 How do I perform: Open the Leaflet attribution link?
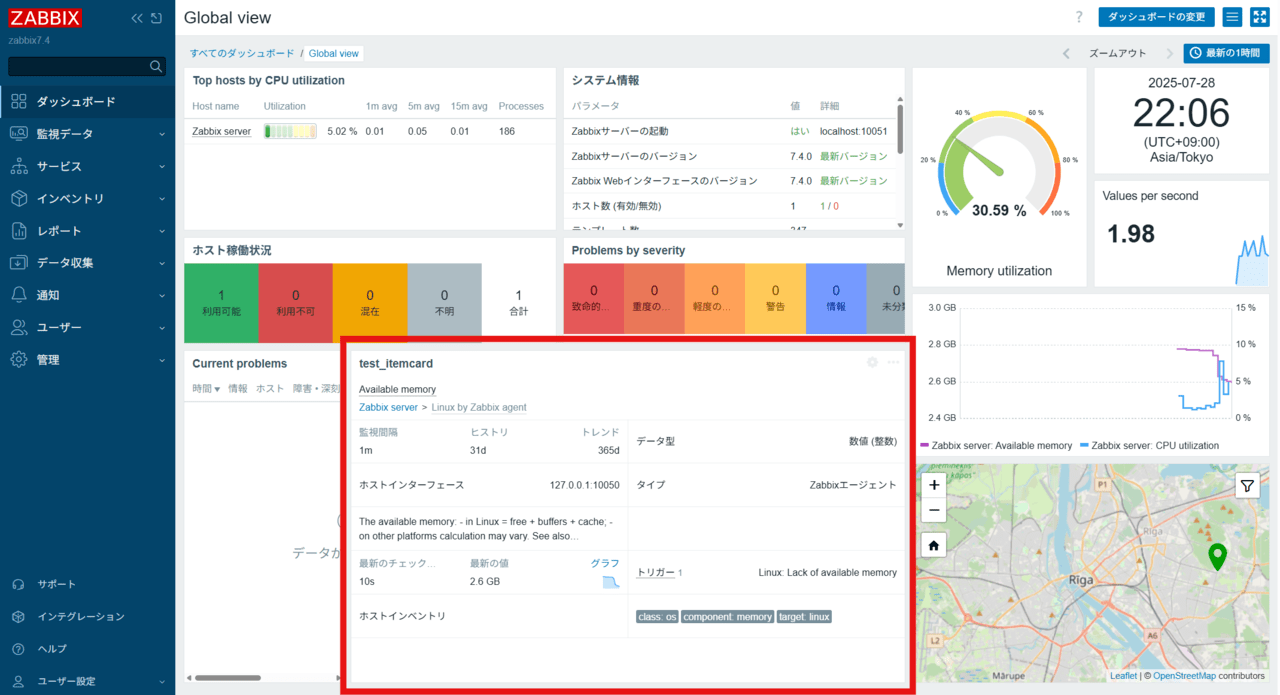[1123, 676]
